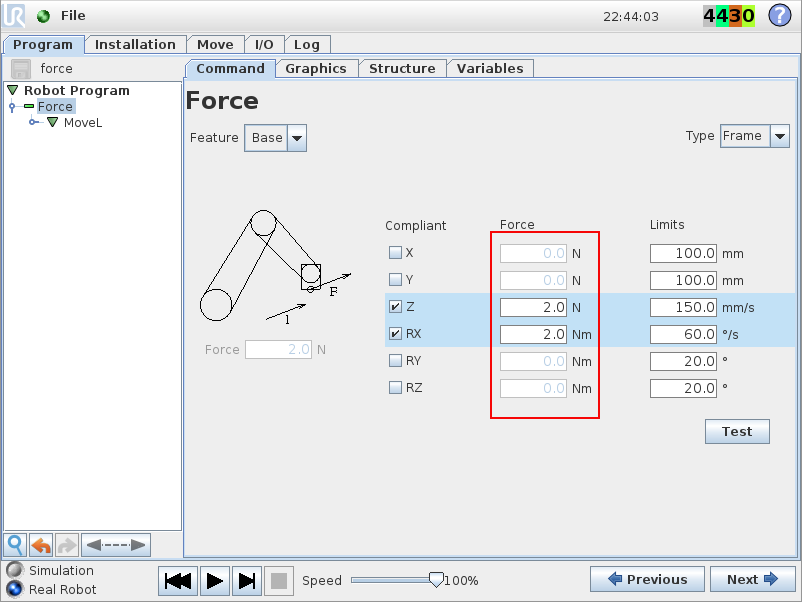The height and width of the screenshot is (602, 802).
Task: Click the X limit 100.0 mm field
Action: point(683,253)
